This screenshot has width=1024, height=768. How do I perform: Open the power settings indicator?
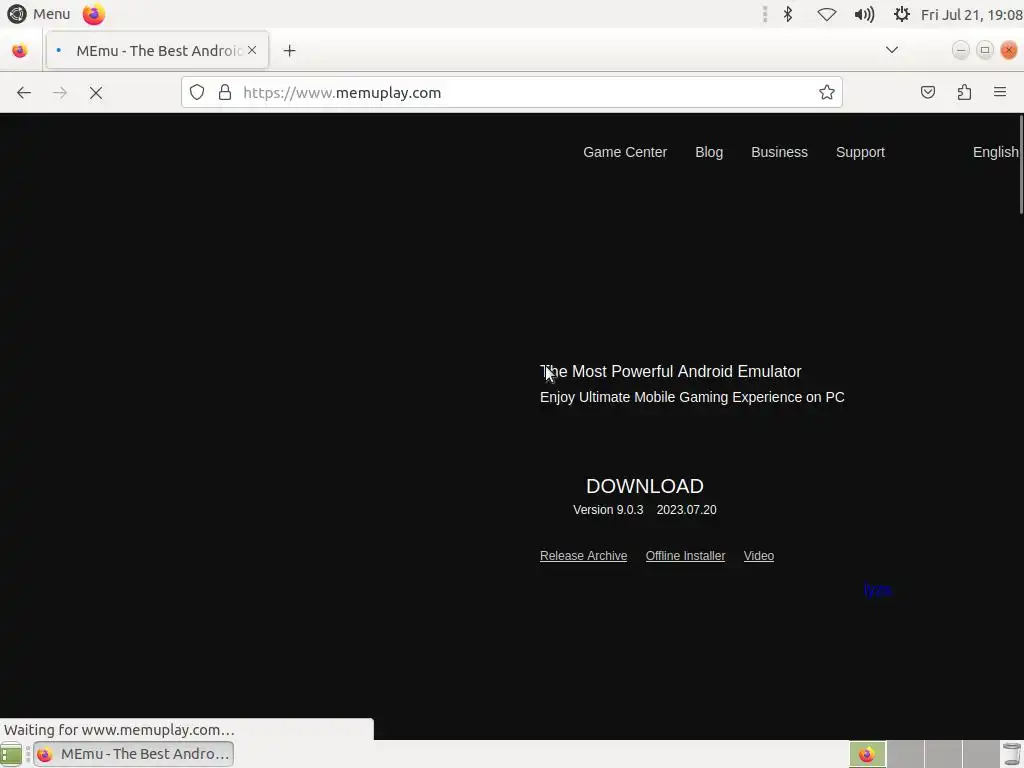(x=901, y=14)
